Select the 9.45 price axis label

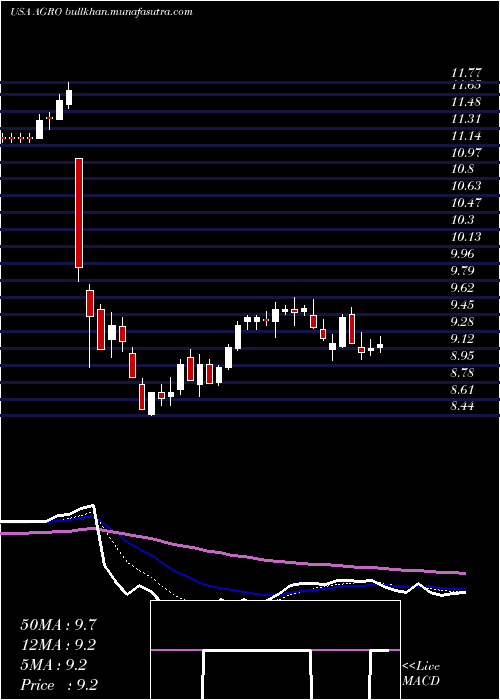tap(464, 305)
